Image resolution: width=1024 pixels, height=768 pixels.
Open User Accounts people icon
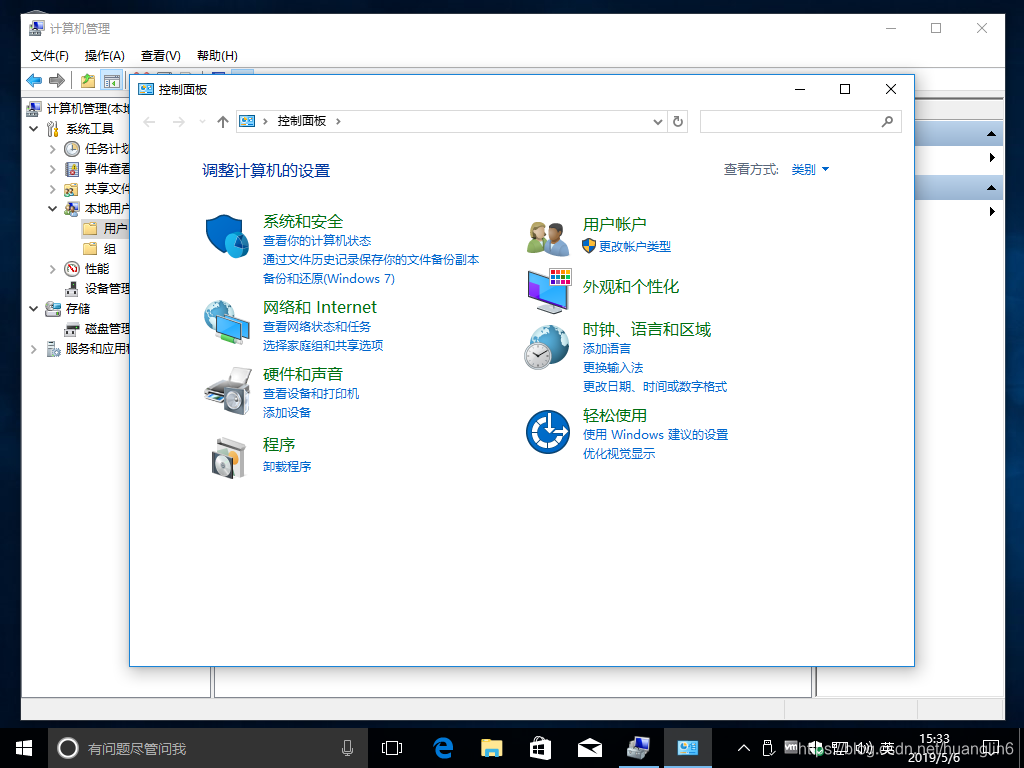(x=548, y=238)
